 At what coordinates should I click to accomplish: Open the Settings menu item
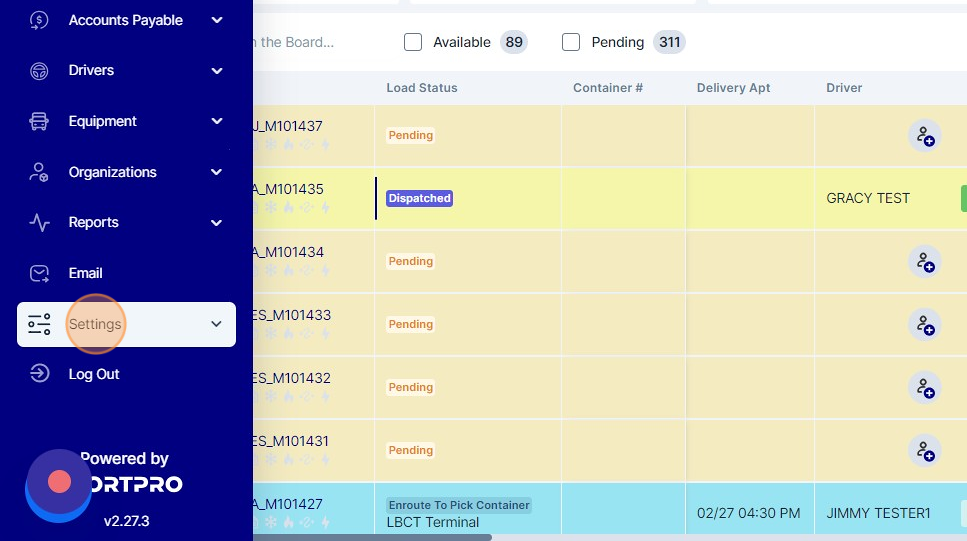point(126,324)
